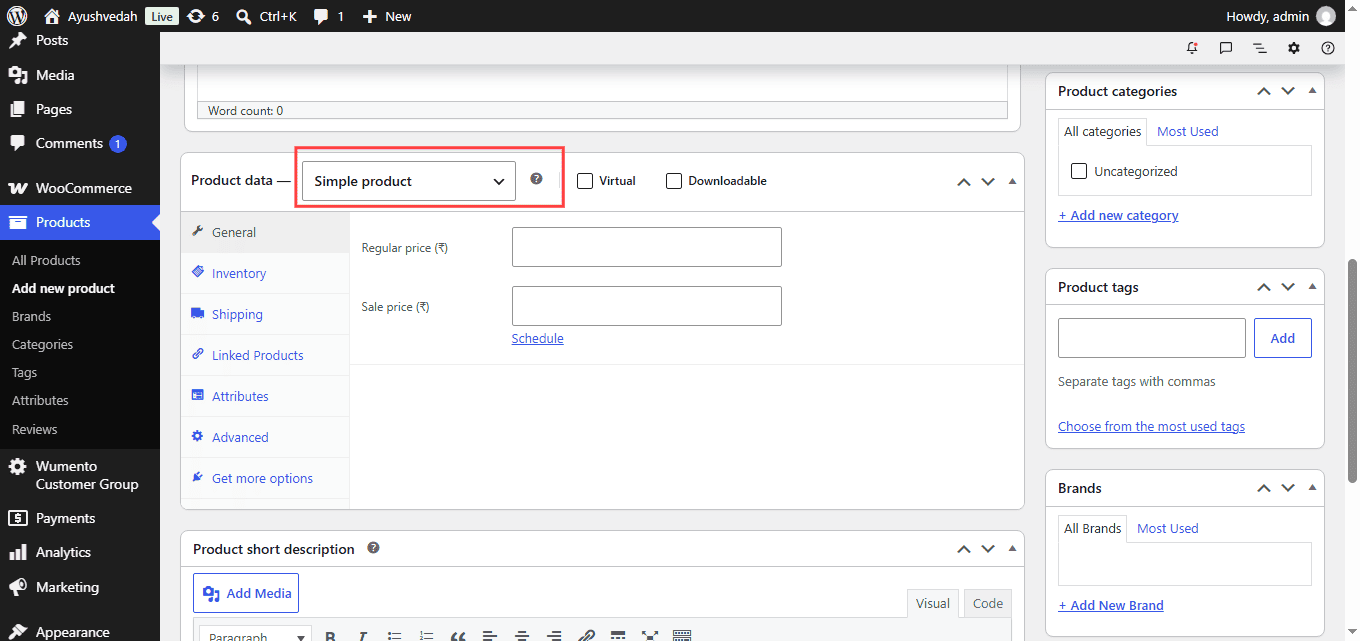Viewport: 1360px width, 641px height.
Task: Click the product type help tooltip icon
Action: tap(536, 179)
